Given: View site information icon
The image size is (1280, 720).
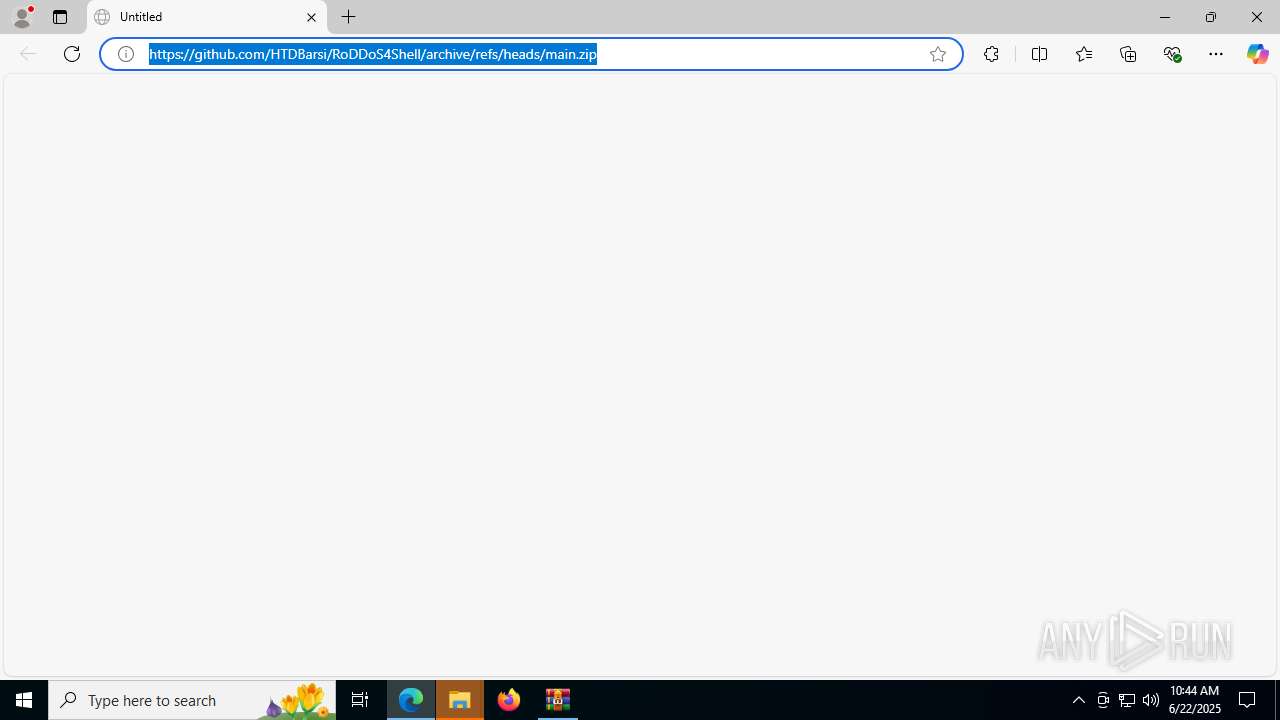Looking at the screenshot, I should [126, 54].
